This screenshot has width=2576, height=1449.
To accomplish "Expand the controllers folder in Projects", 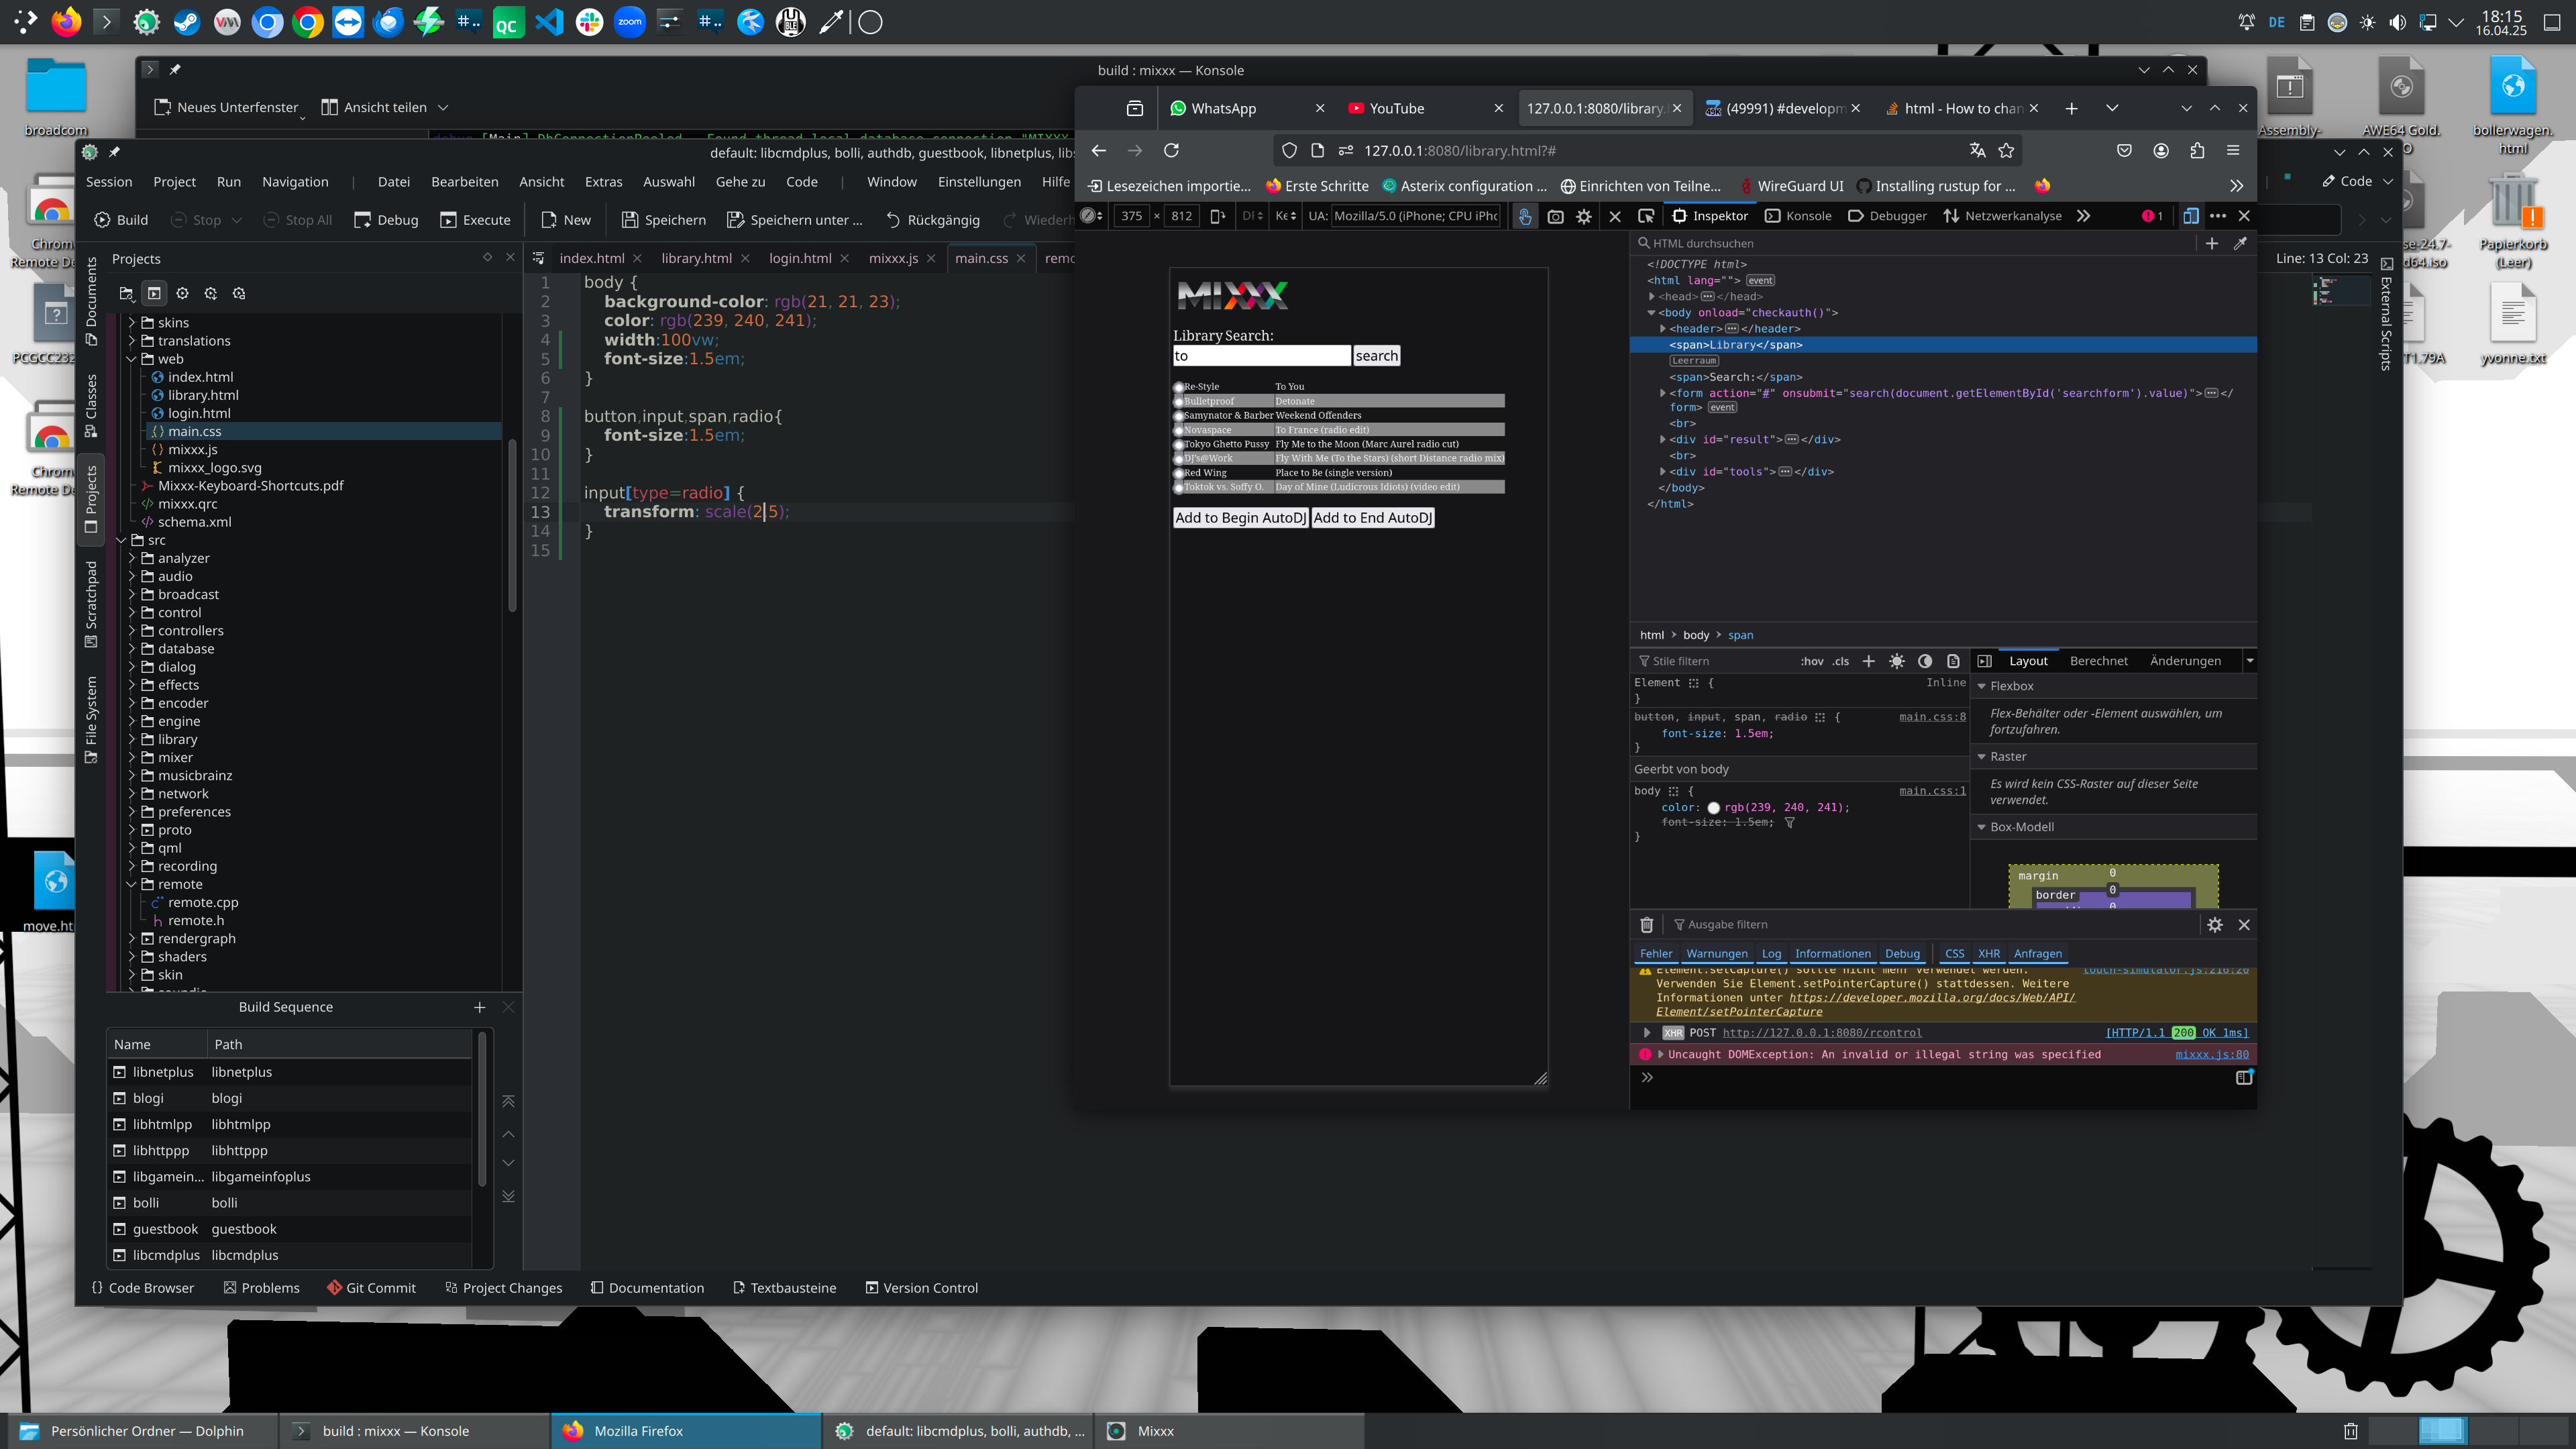I will point(132,630).
